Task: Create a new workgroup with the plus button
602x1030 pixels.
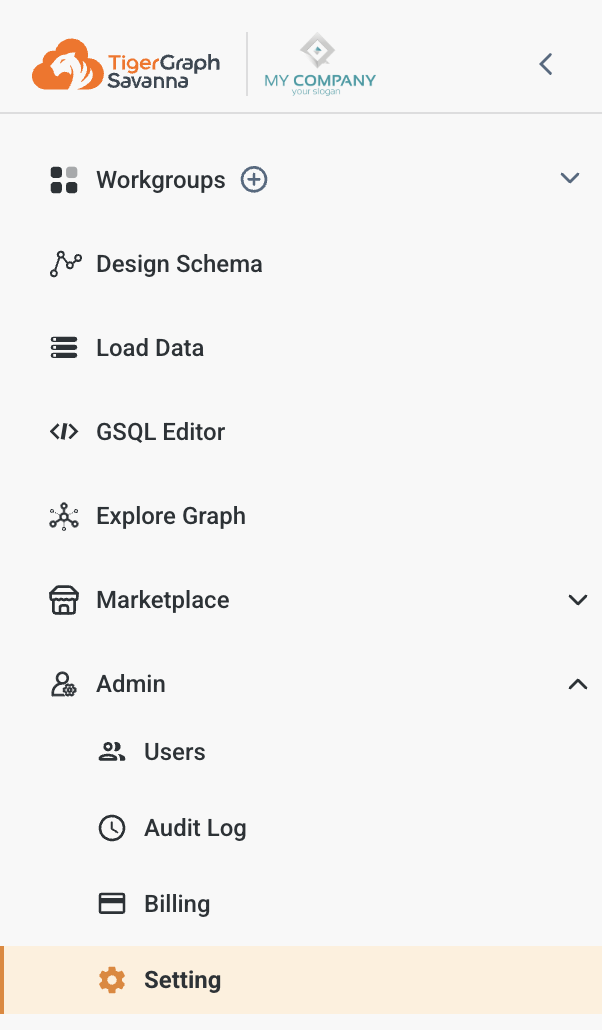Action: pyautogui.click(x=253, y=180)
